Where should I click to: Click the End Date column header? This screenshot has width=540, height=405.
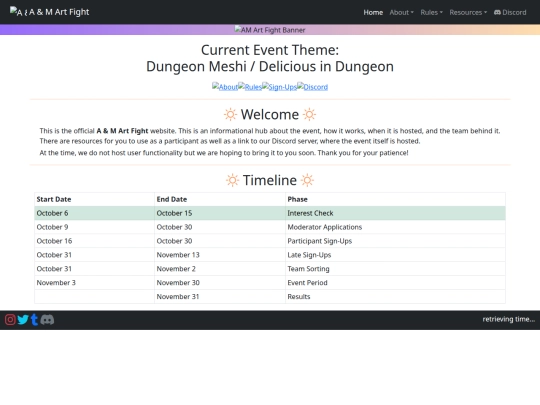[x=220, y=199]
